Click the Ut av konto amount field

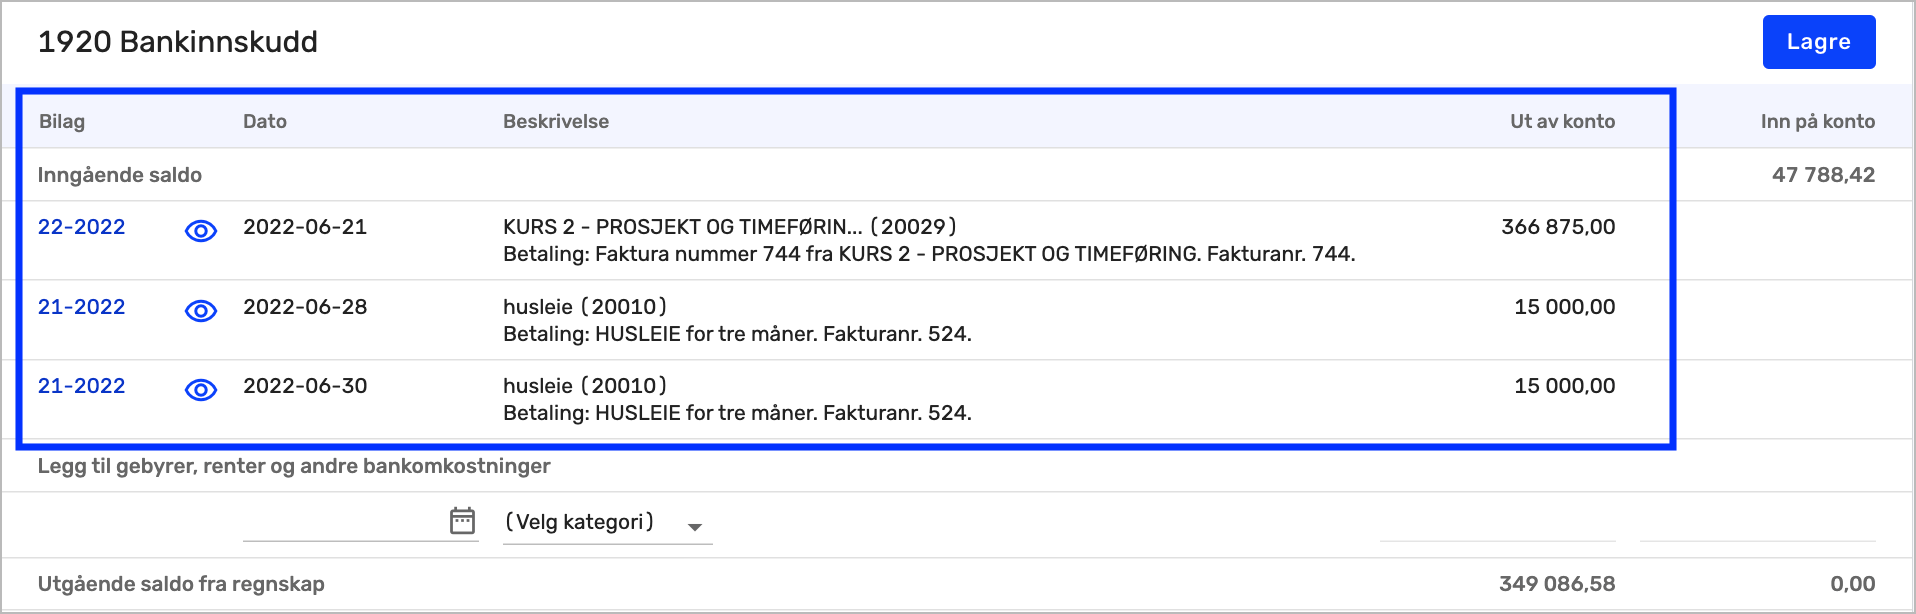tap(1497, 524)
